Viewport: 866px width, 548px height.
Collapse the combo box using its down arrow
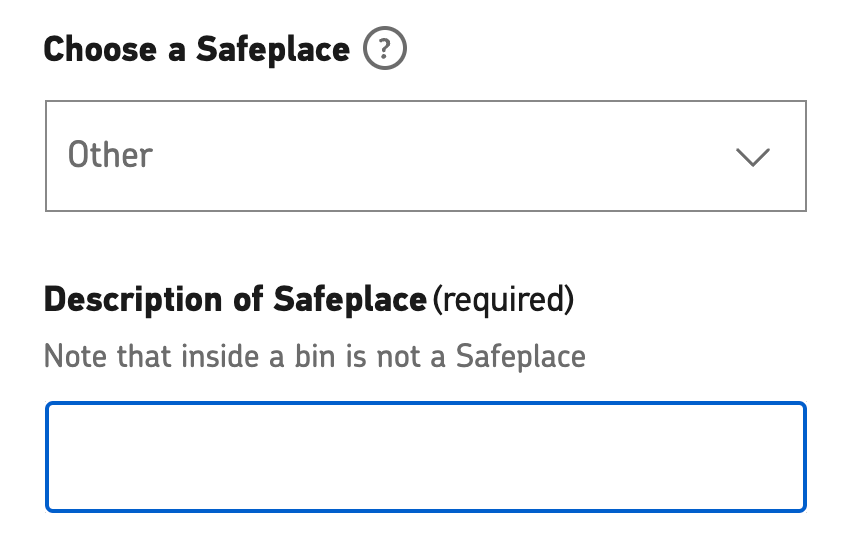pyautogui.click(x=753, y=157)
